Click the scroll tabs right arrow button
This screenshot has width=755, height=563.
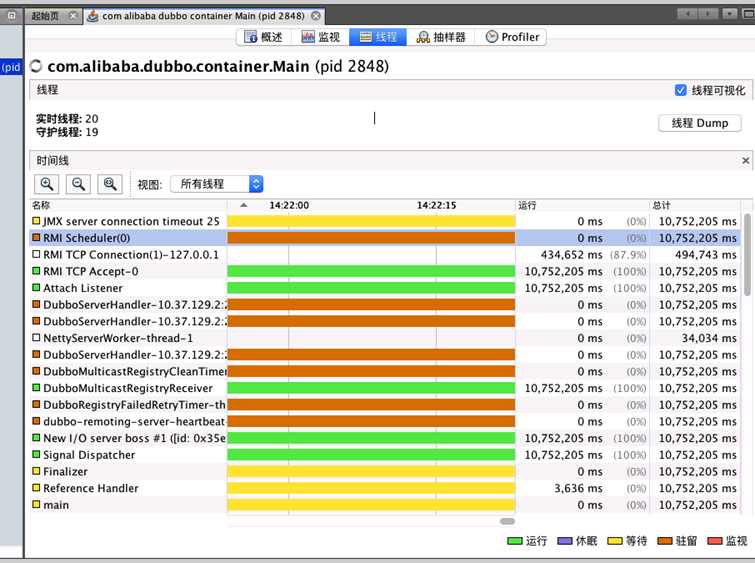click(x=708, y=13)
